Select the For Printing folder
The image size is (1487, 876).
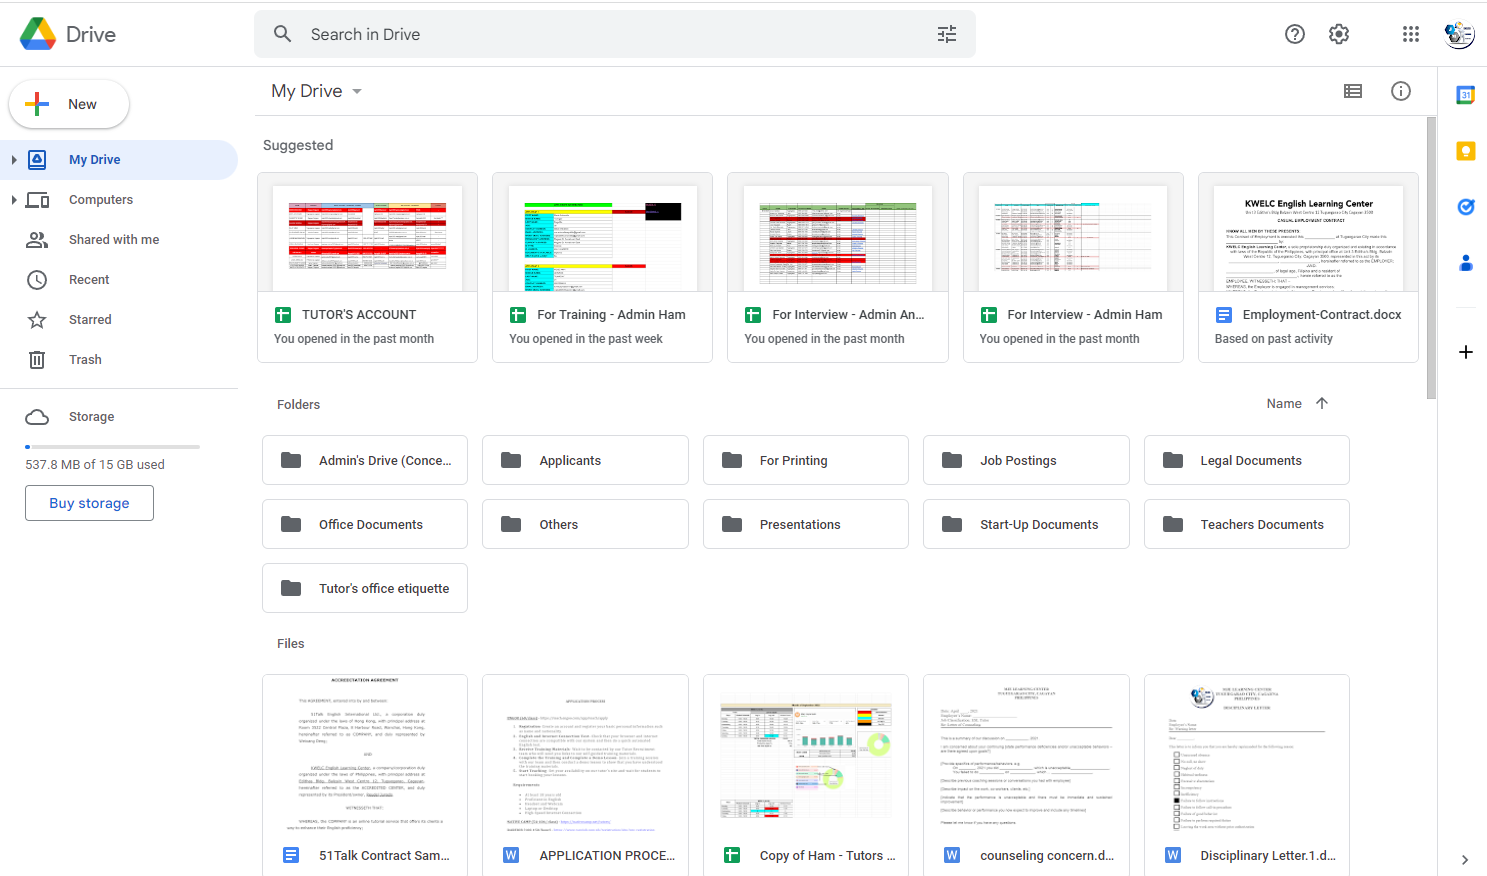click(x=806, y=460)
